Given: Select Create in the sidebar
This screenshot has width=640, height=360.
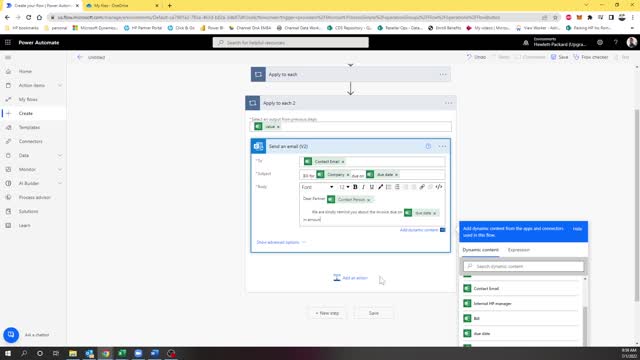Looking at the screenshot, I should (x=25, y=113).
